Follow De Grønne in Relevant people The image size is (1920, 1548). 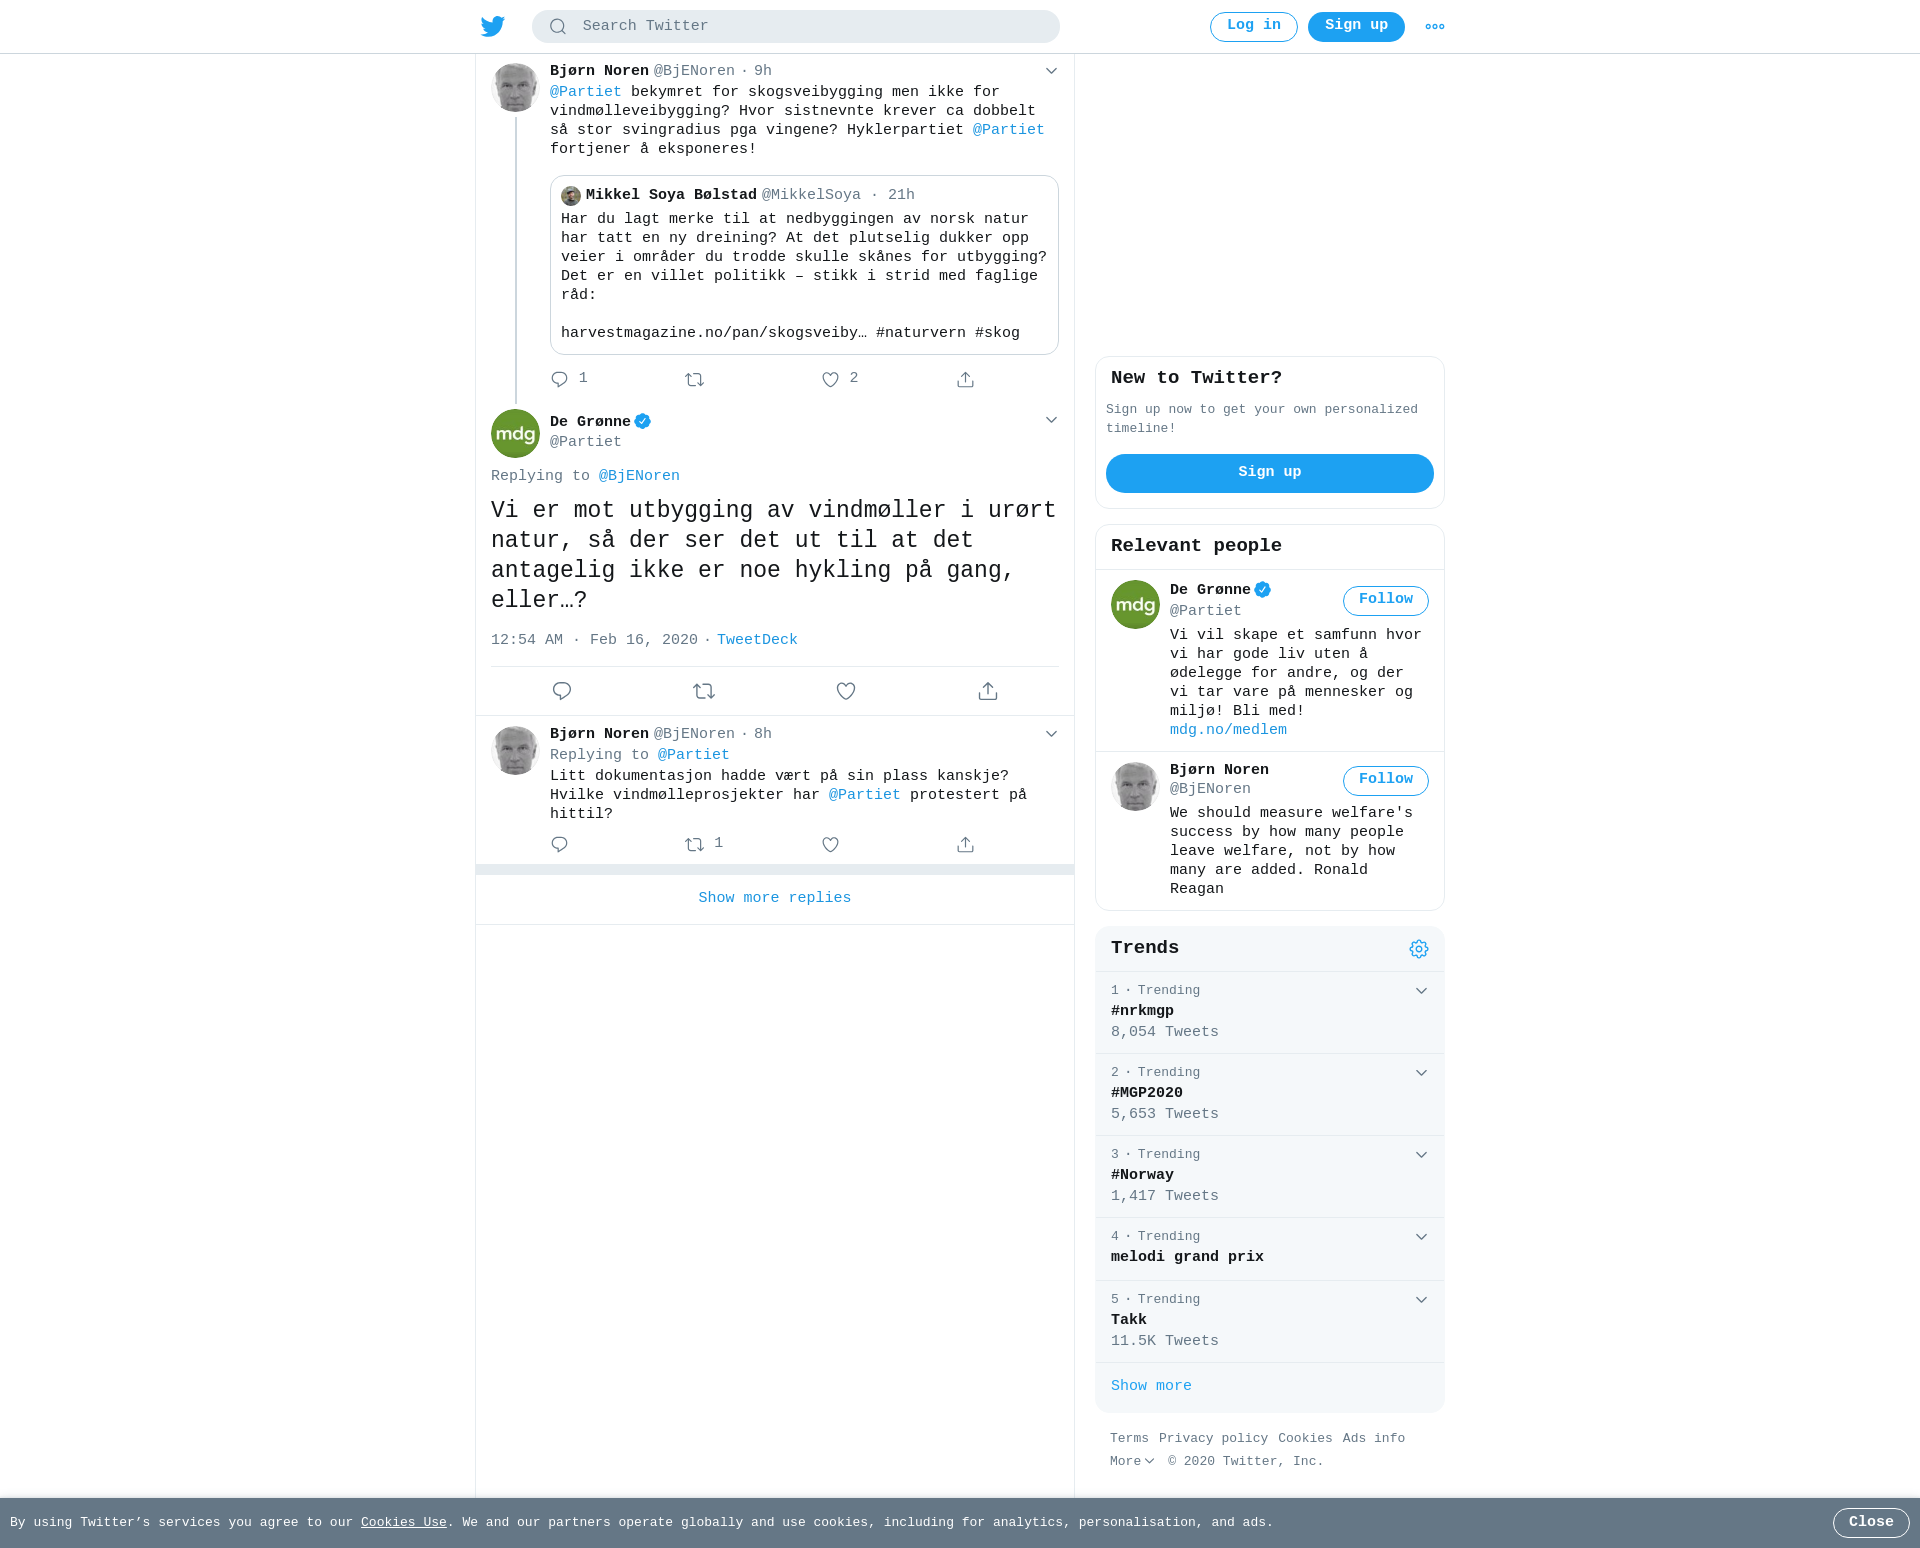point(1385,600)
